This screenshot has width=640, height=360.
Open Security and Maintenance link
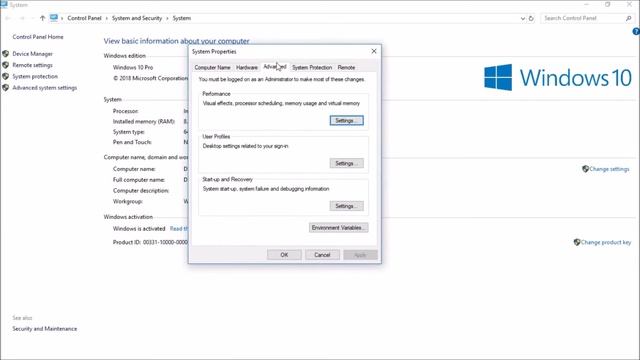44,329
